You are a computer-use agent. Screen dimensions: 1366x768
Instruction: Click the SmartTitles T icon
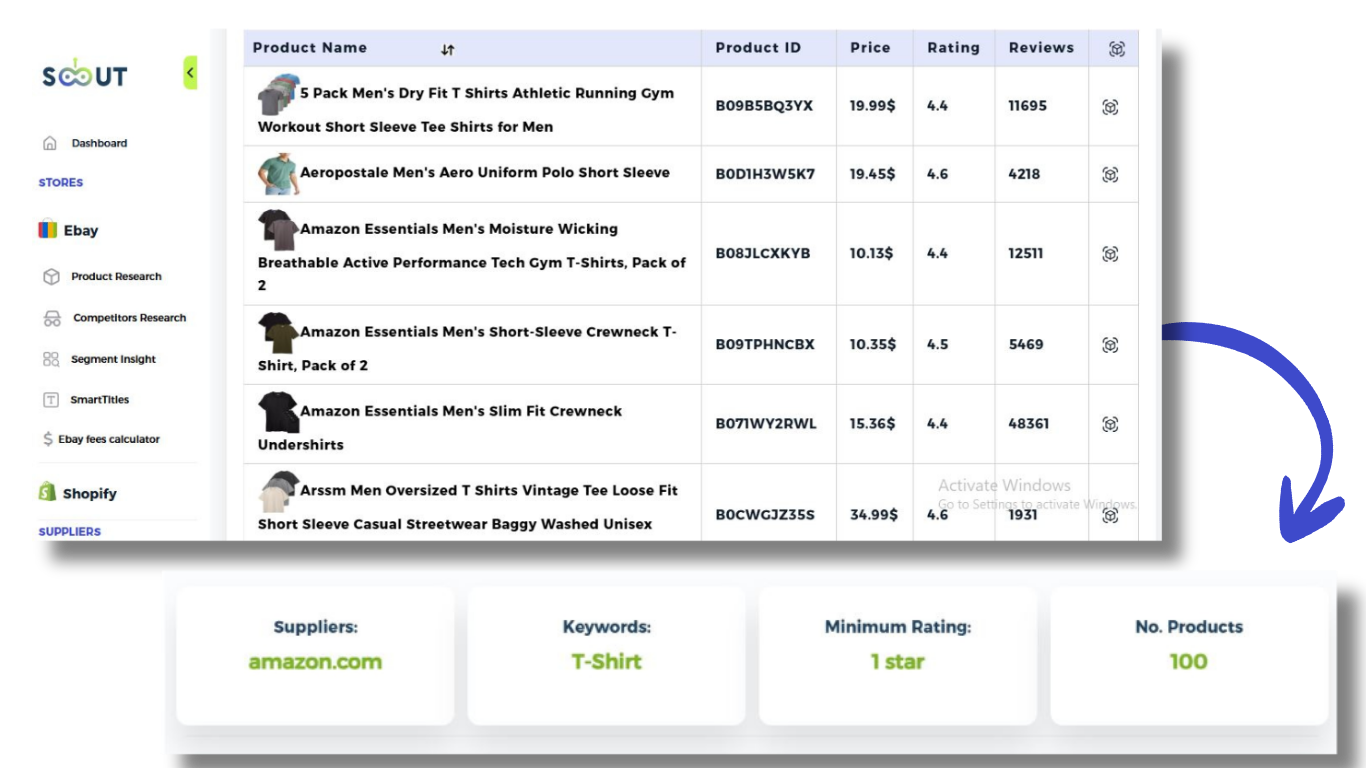click(x=51, y=400)
